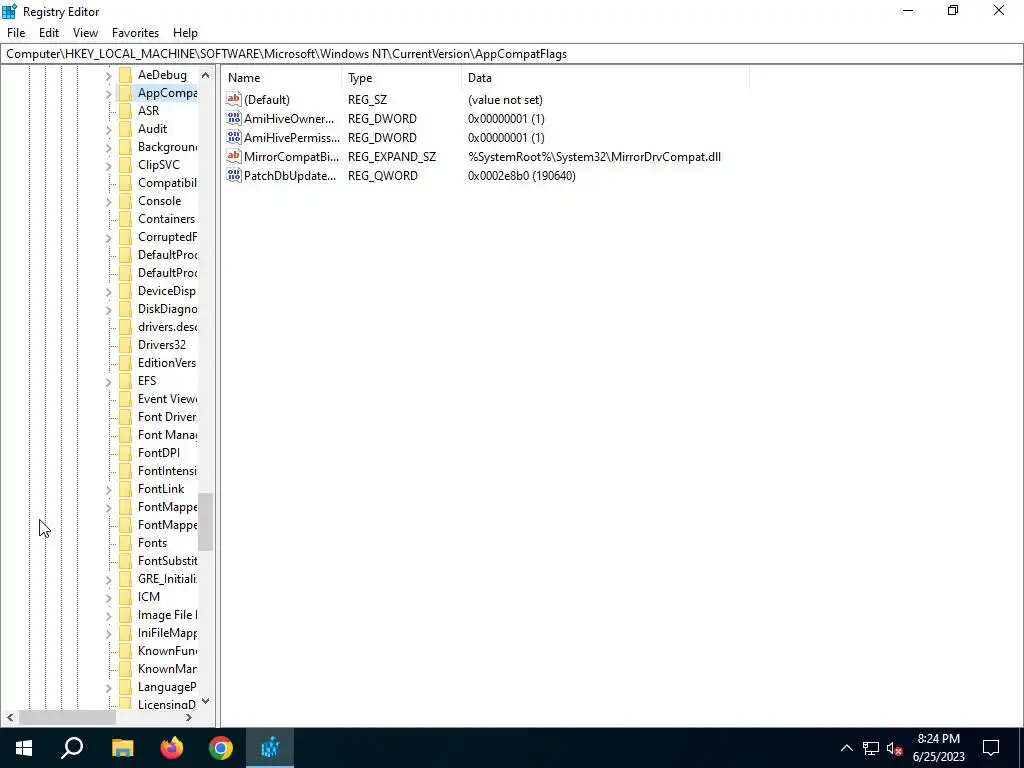1024x768 pixels.
Task: Select the ClipSVC folder icon
Action: [x=125, y=165]
